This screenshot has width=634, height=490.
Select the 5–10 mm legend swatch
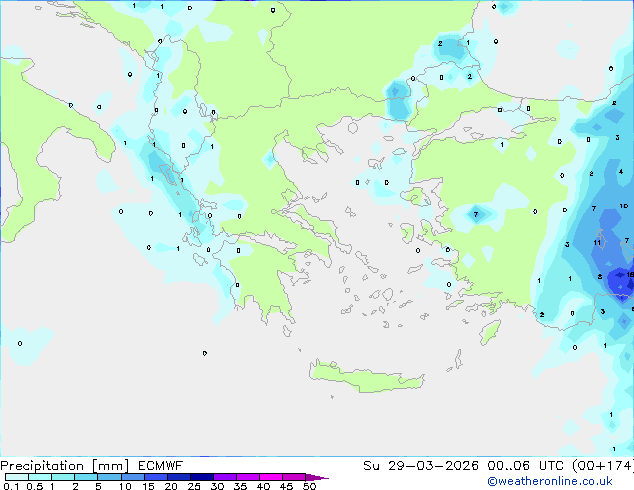pyautogui.click(x=109, y=477)
